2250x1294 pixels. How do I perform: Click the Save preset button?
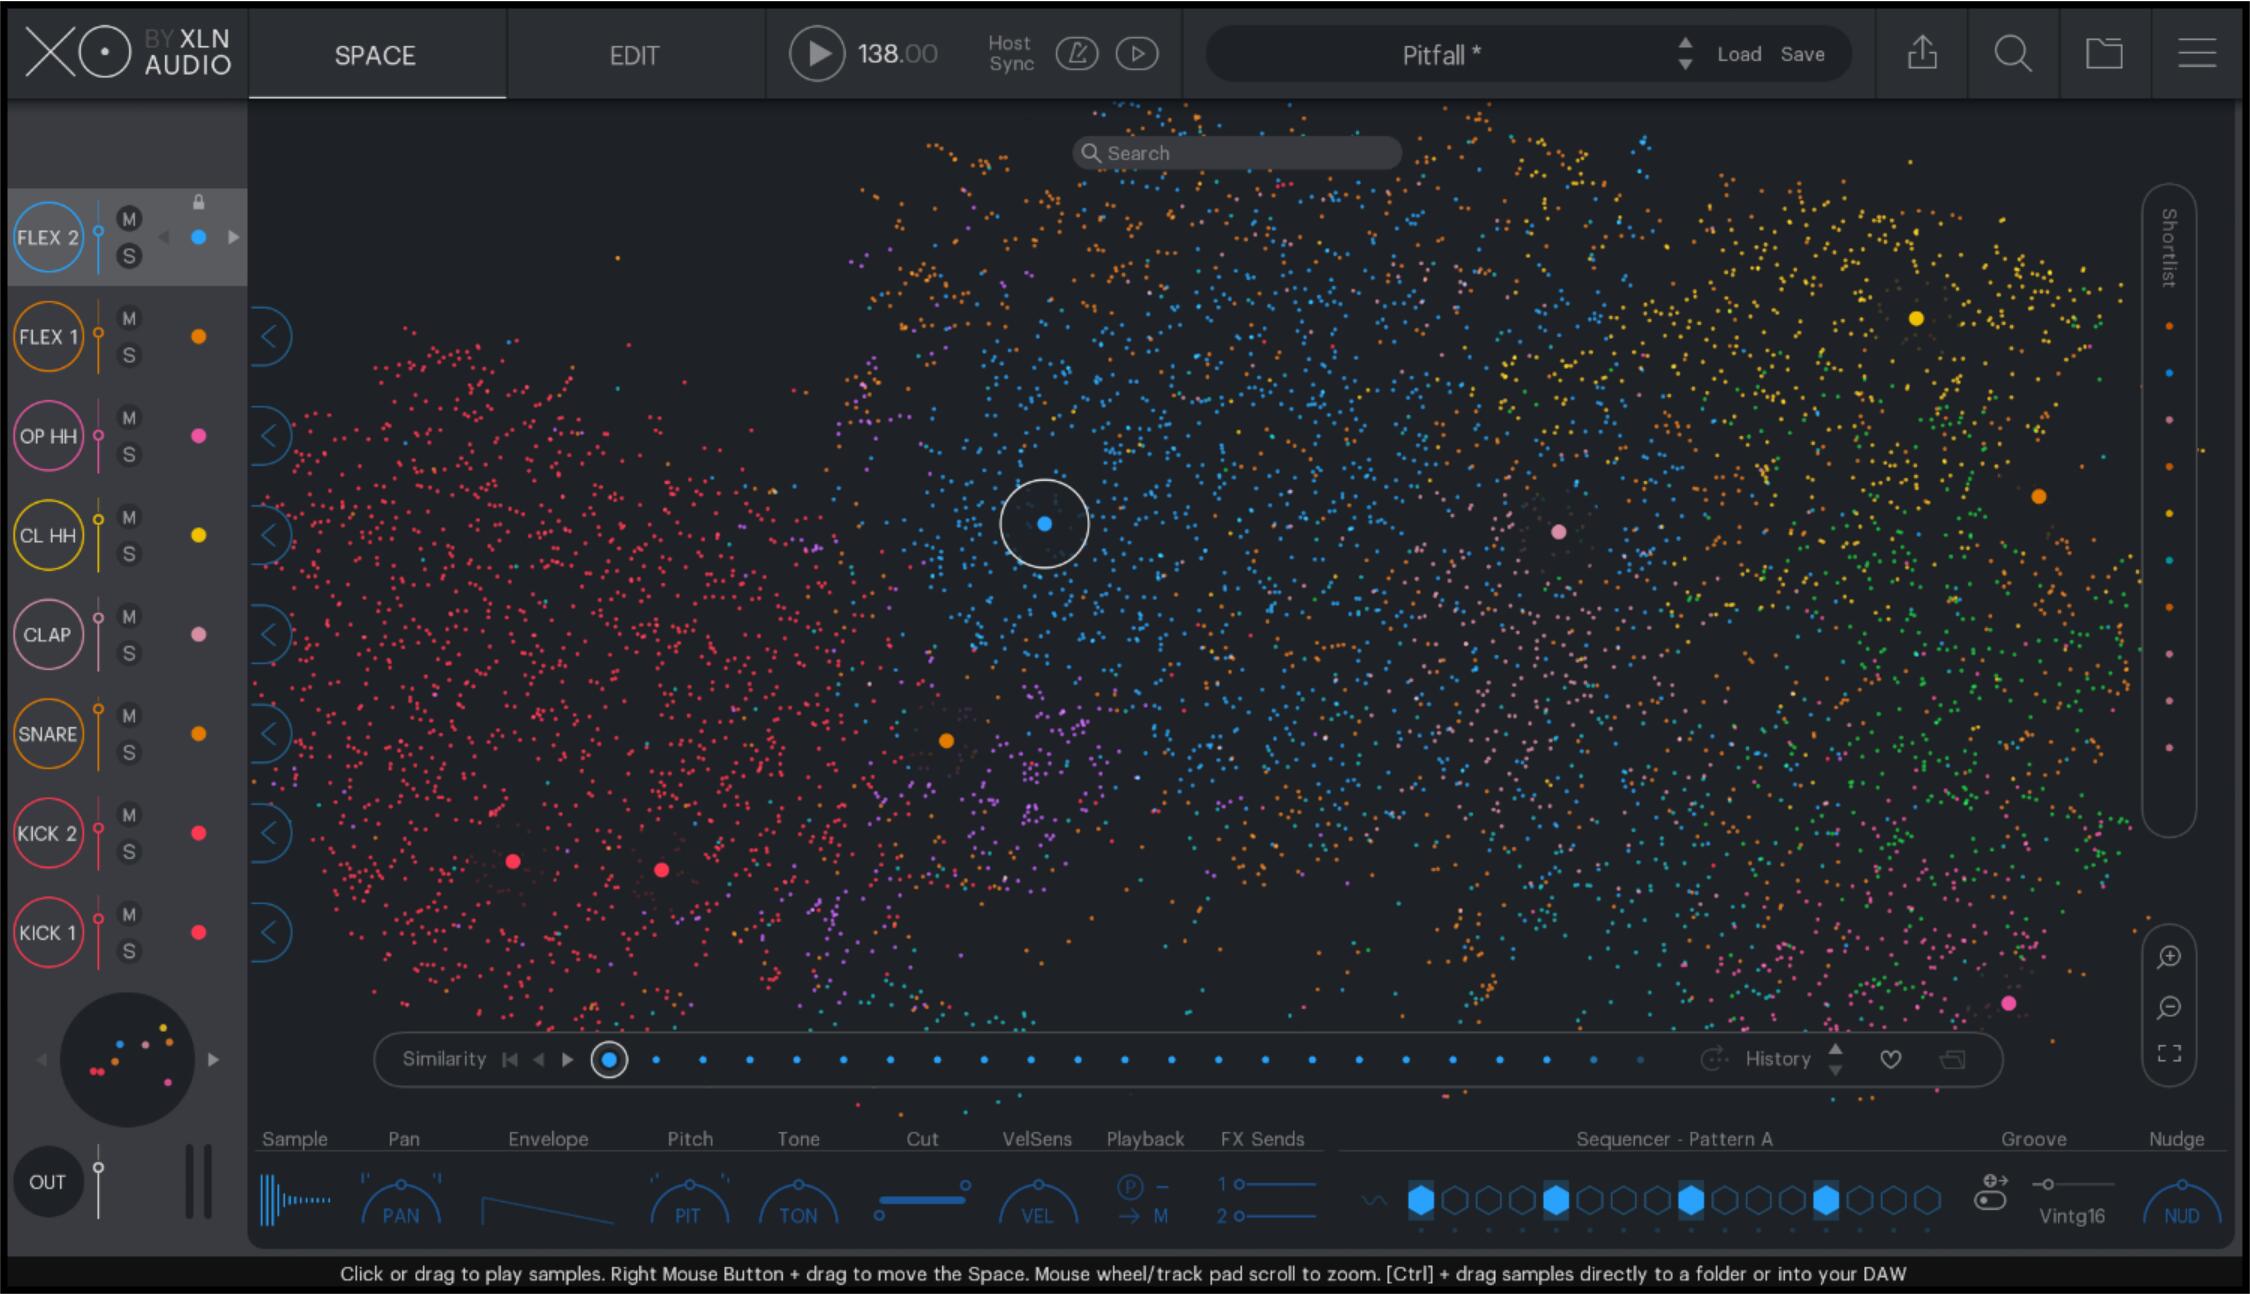(x=1802, y=54)
